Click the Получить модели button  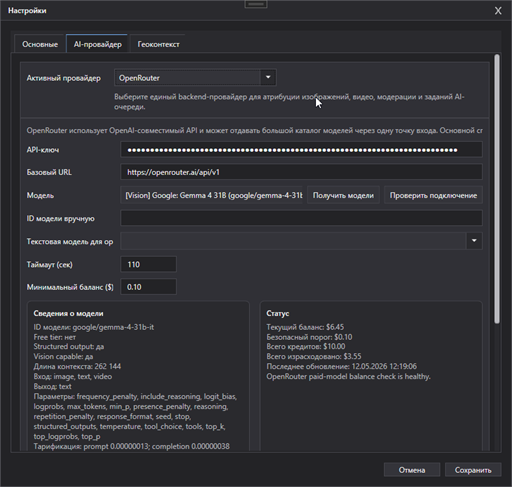click(343, 195)
